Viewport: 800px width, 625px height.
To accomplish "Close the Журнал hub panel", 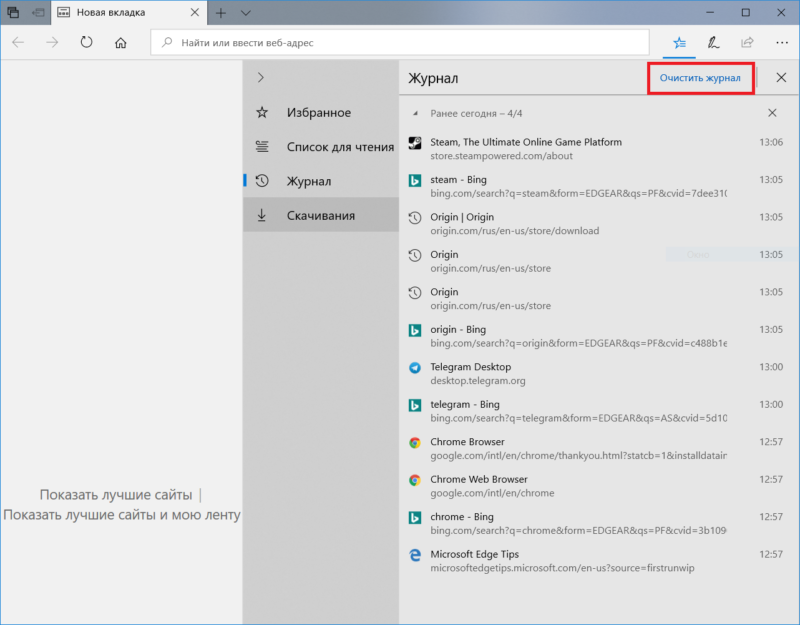I will click(781, 78).
